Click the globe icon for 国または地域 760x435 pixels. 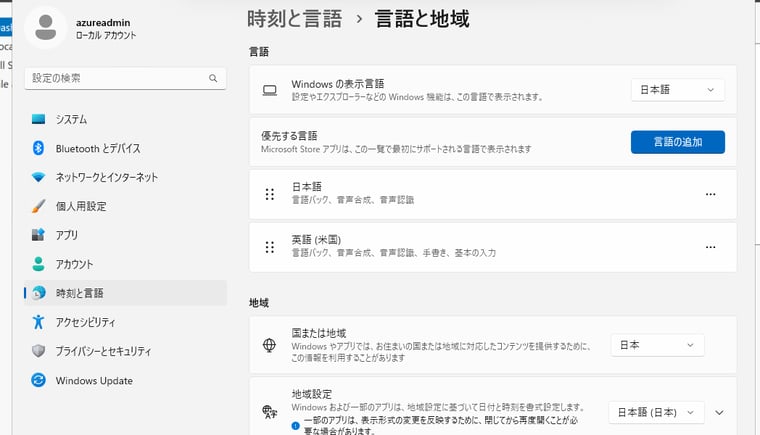[269, 345]
